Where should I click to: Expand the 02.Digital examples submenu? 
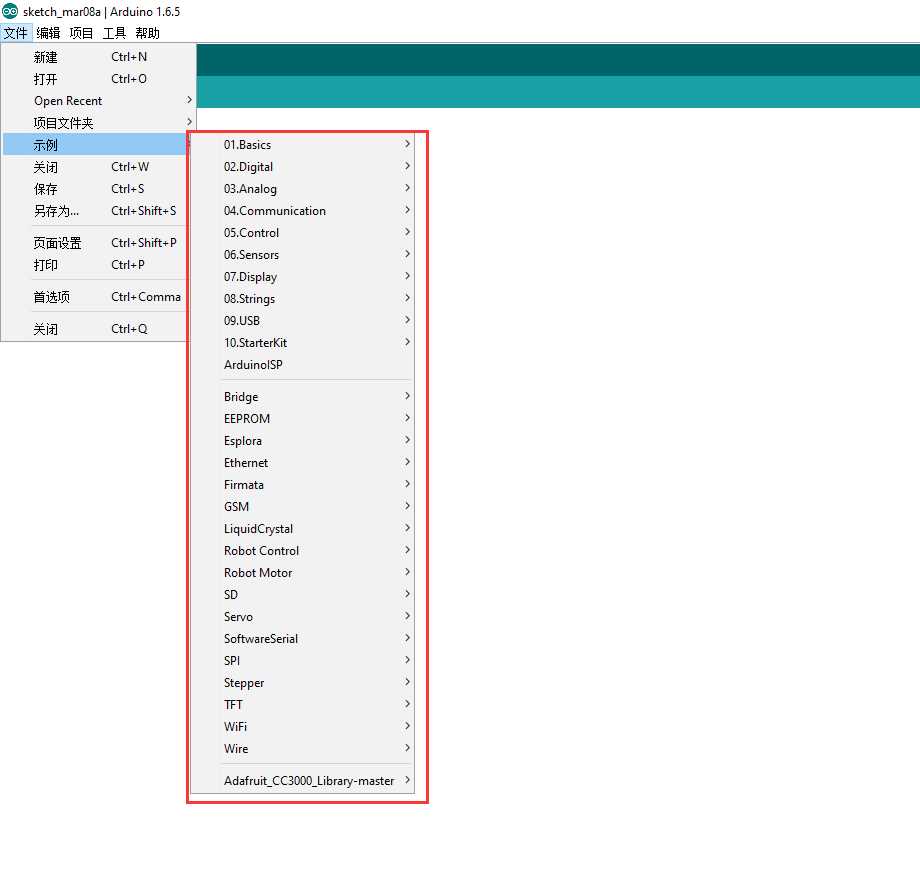(x=303, y=167)
